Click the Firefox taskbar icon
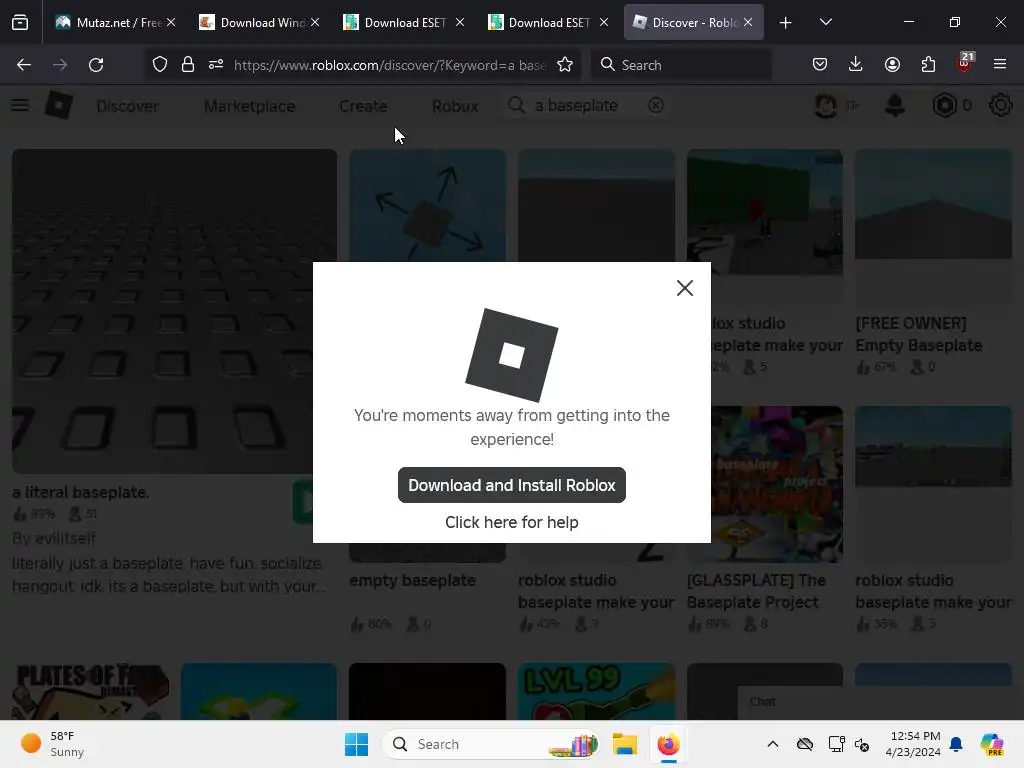The height and width of the screenshot is (768, 1024). [x=668, y=744]
